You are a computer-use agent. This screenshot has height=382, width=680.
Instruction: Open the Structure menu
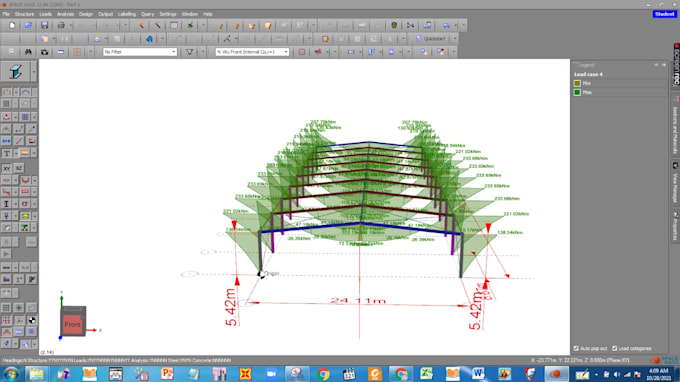[24, 14]
